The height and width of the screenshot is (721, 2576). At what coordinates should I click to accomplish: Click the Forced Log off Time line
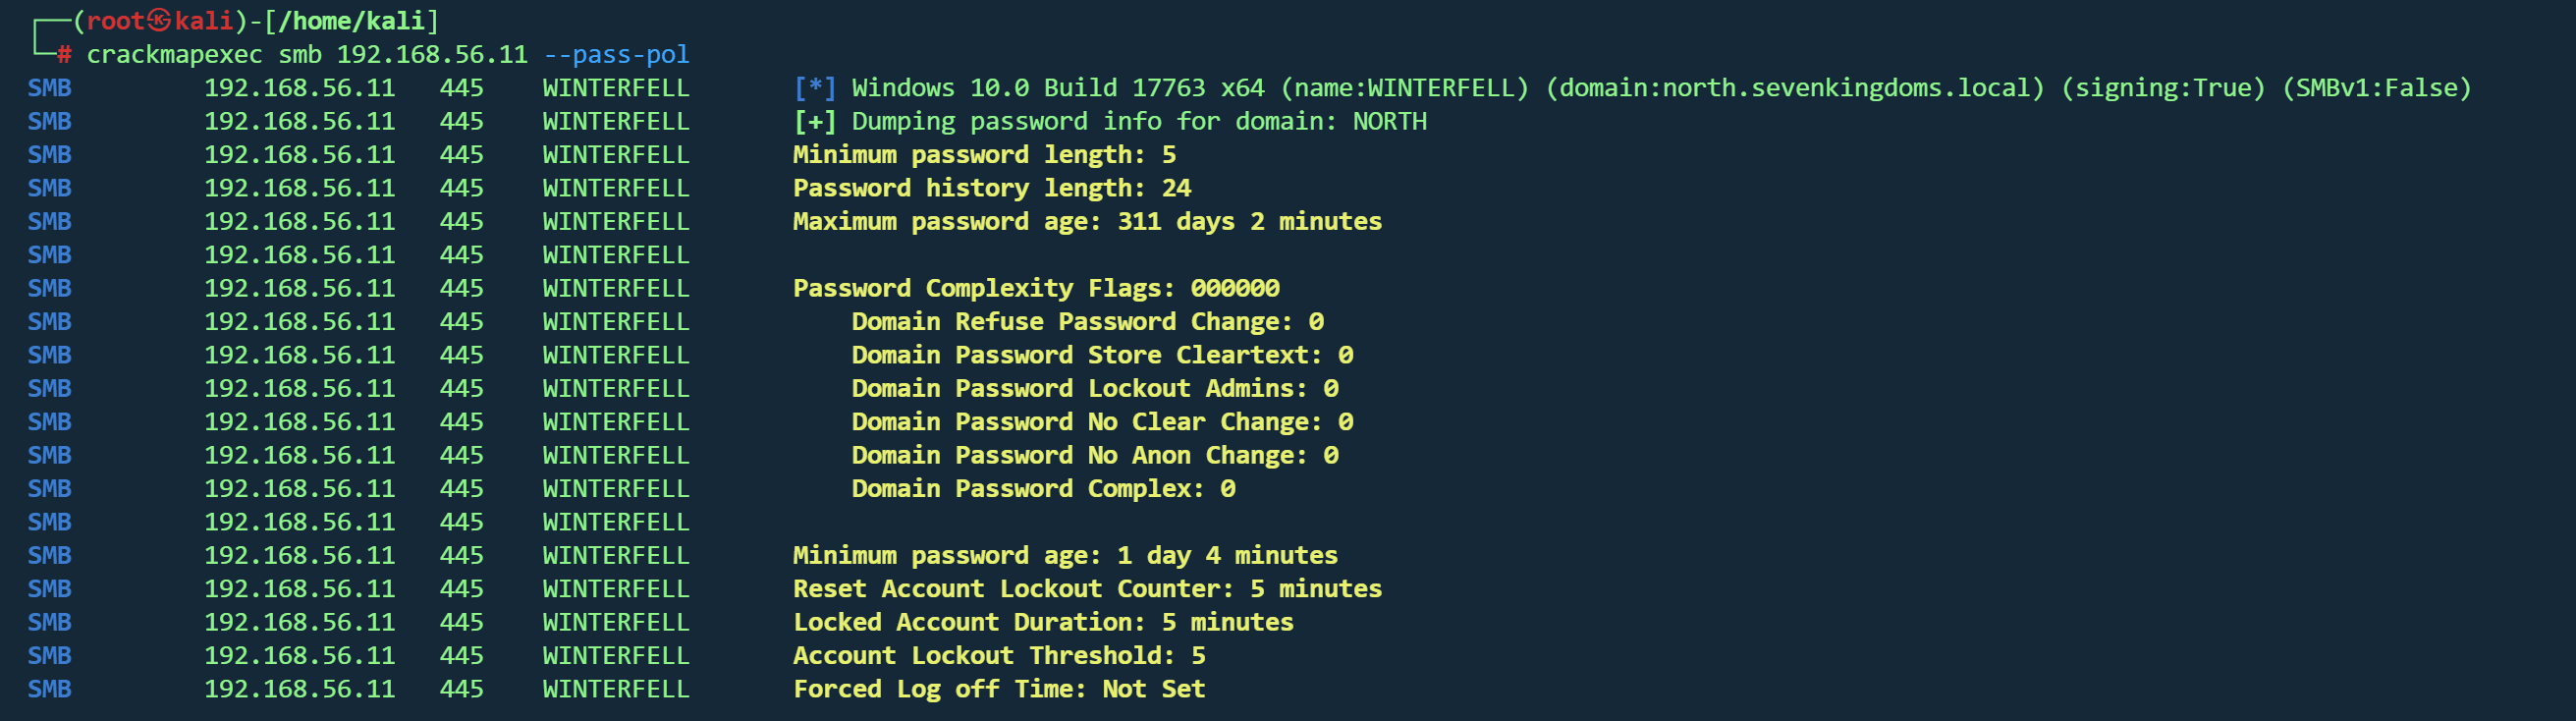tap(999, 689)
